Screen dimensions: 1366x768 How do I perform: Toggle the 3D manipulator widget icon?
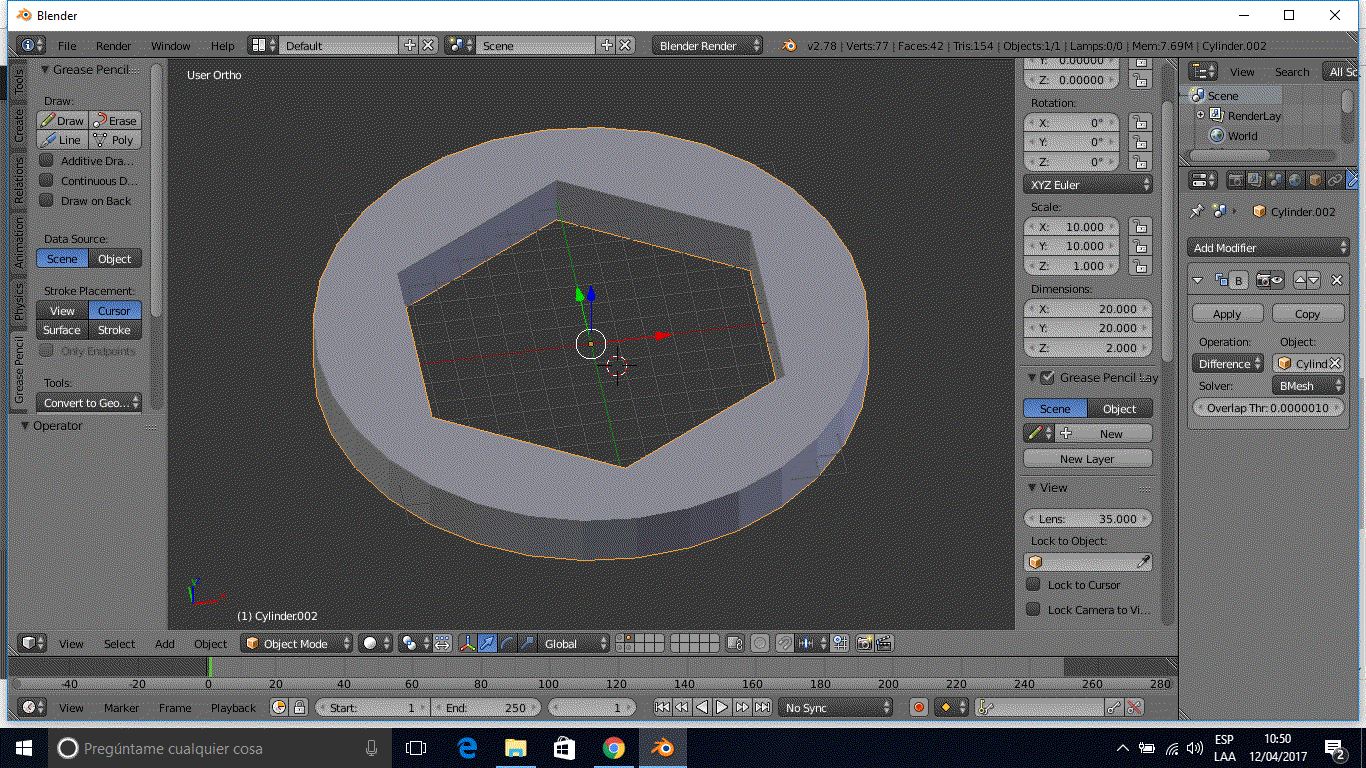click(467, 644)
